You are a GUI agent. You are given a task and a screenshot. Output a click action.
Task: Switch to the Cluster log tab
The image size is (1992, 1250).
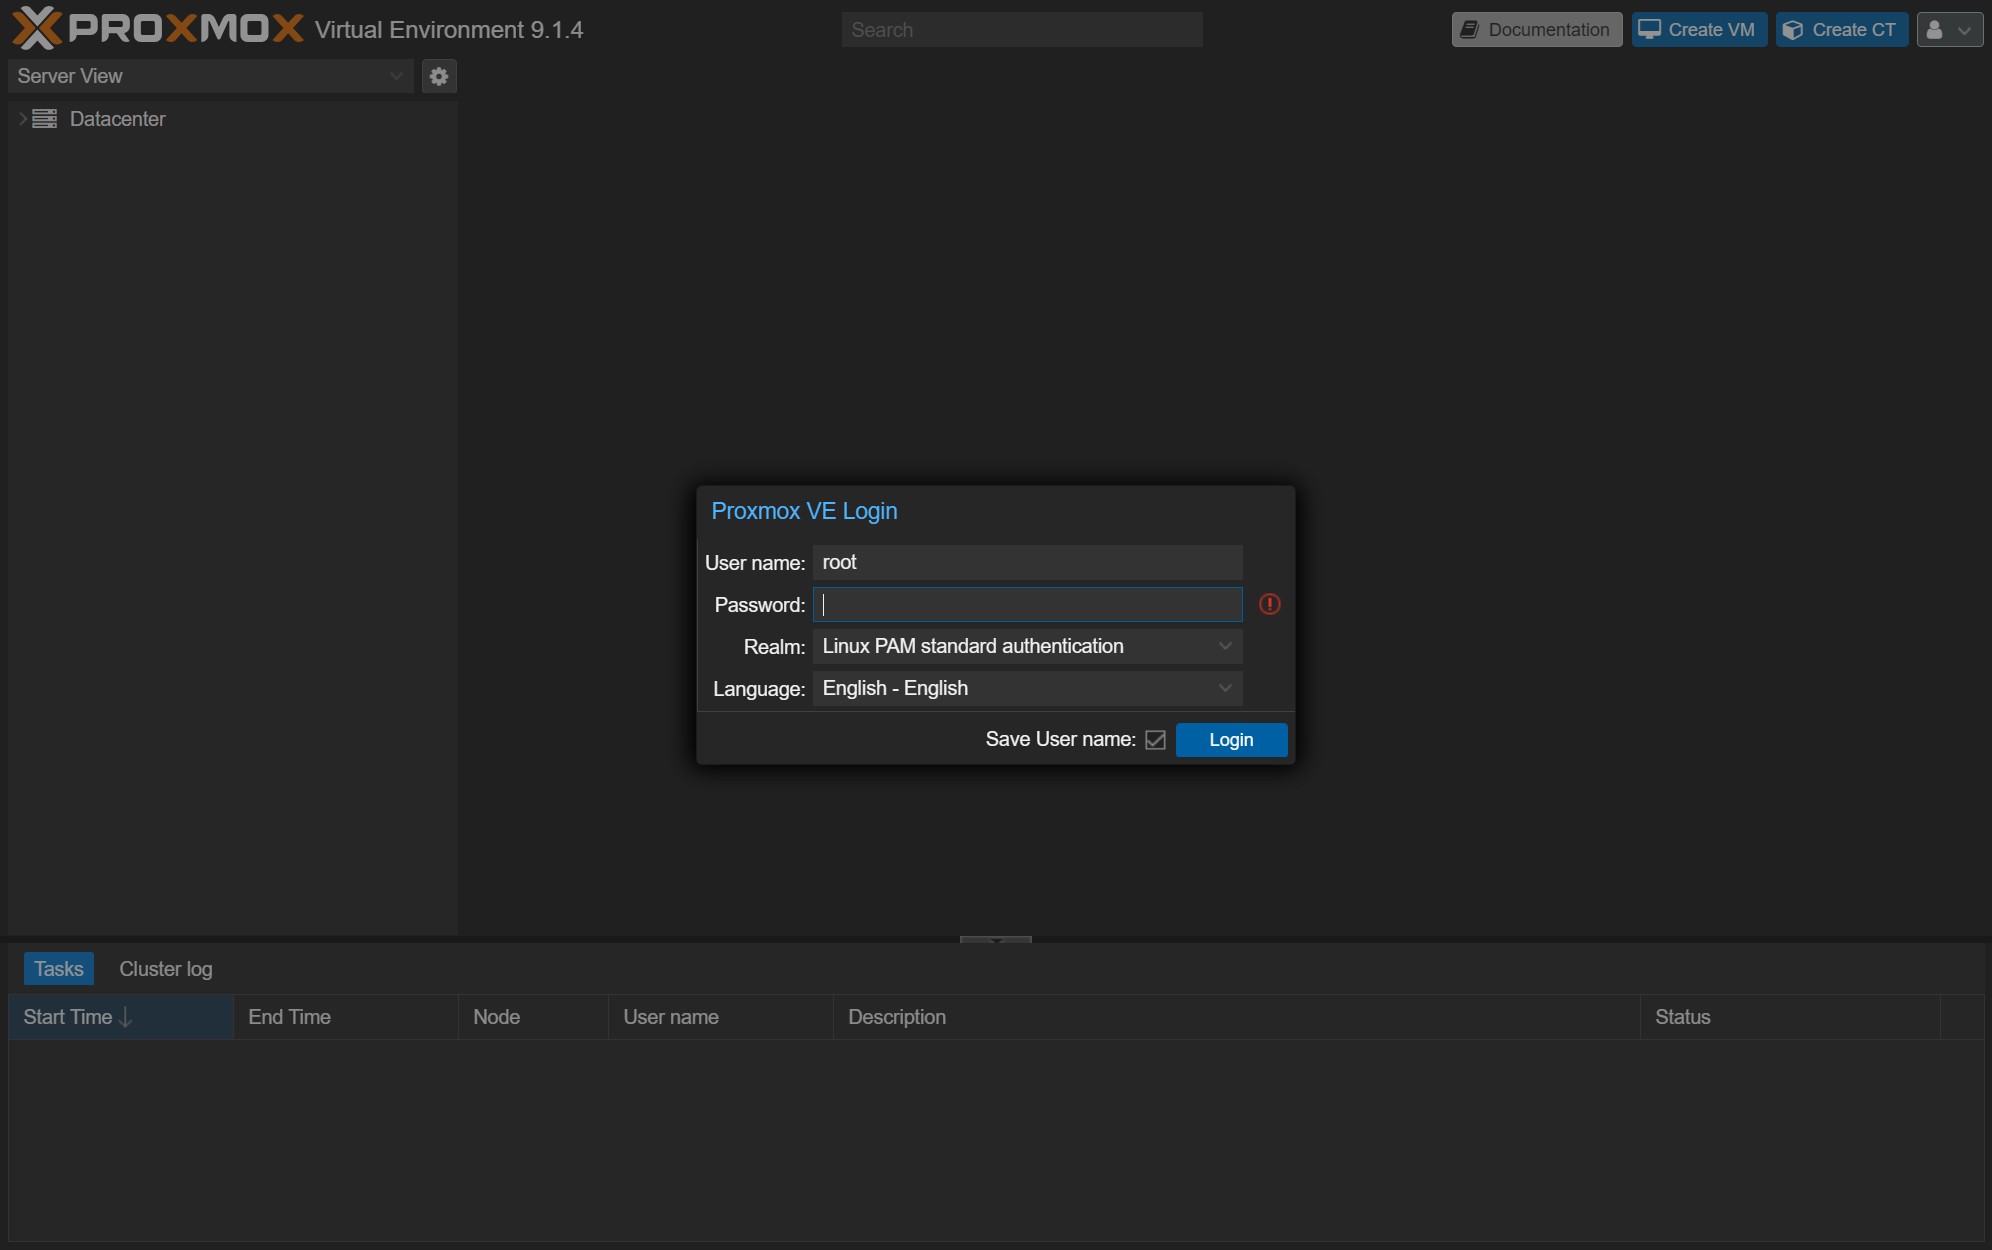point(165,968)
